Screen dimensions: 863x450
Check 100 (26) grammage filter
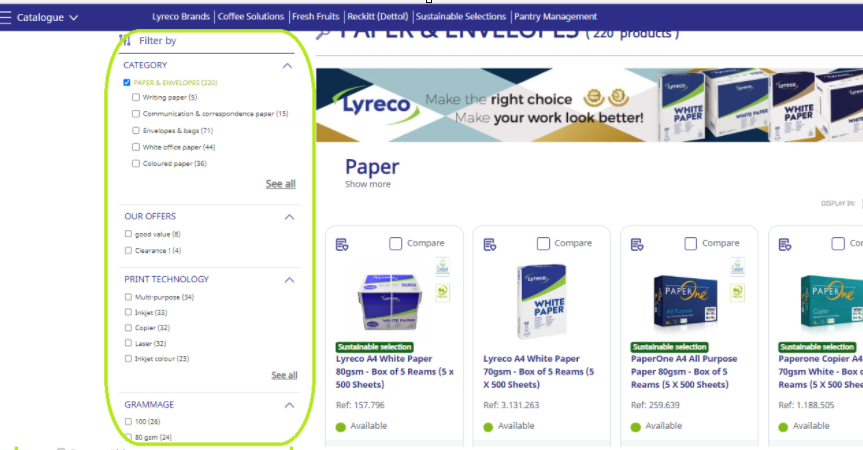pos(128,421)
